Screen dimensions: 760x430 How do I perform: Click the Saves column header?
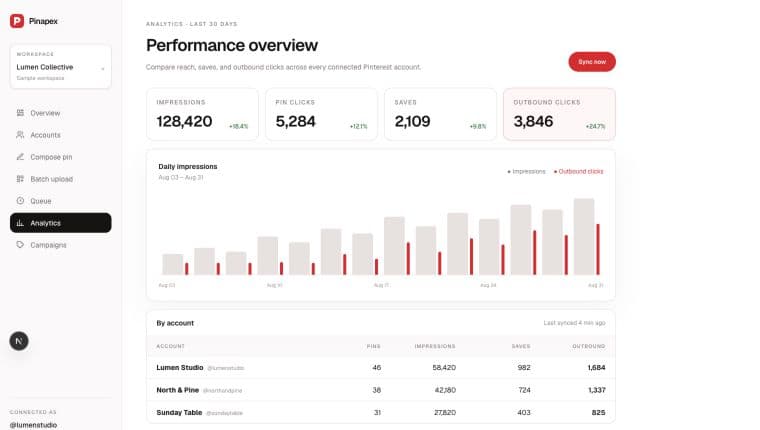(521, 346)
